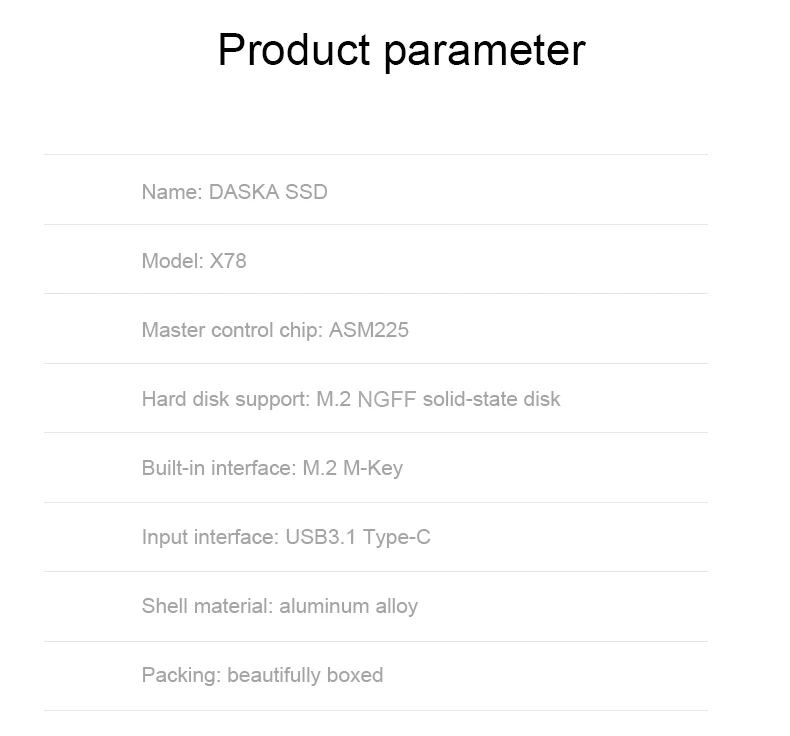Select the 'X78' model value

pyautogui.click(x=228, y=261)
